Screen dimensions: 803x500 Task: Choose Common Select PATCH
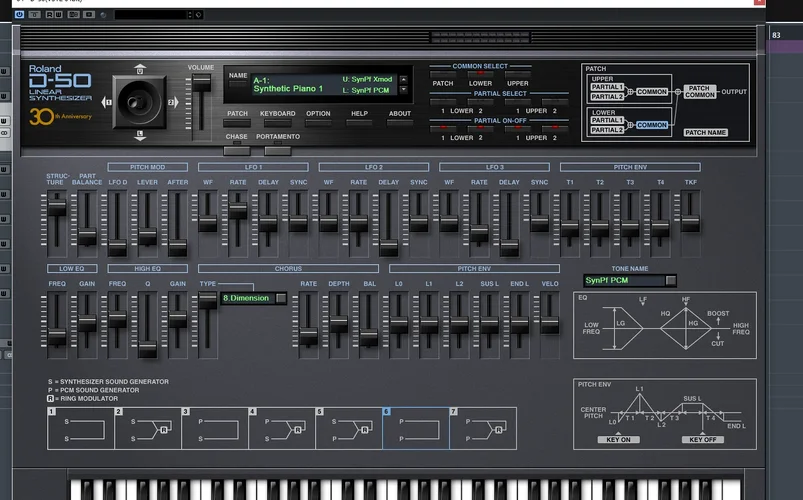tap(443, 74)
